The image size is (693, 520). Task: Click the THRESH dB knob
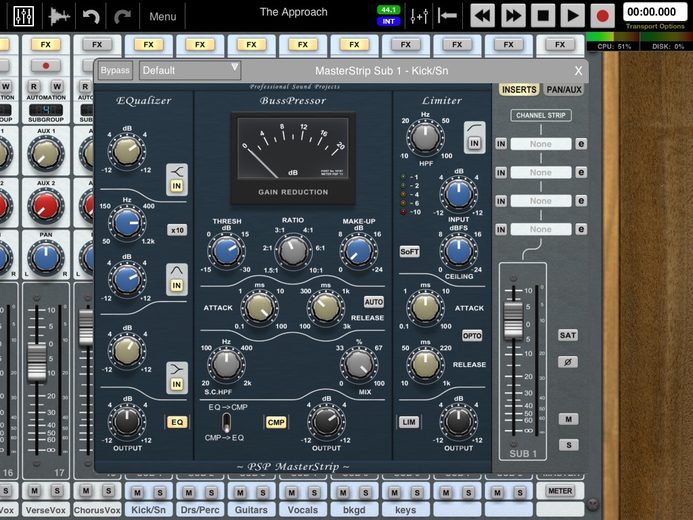point(226,251)
